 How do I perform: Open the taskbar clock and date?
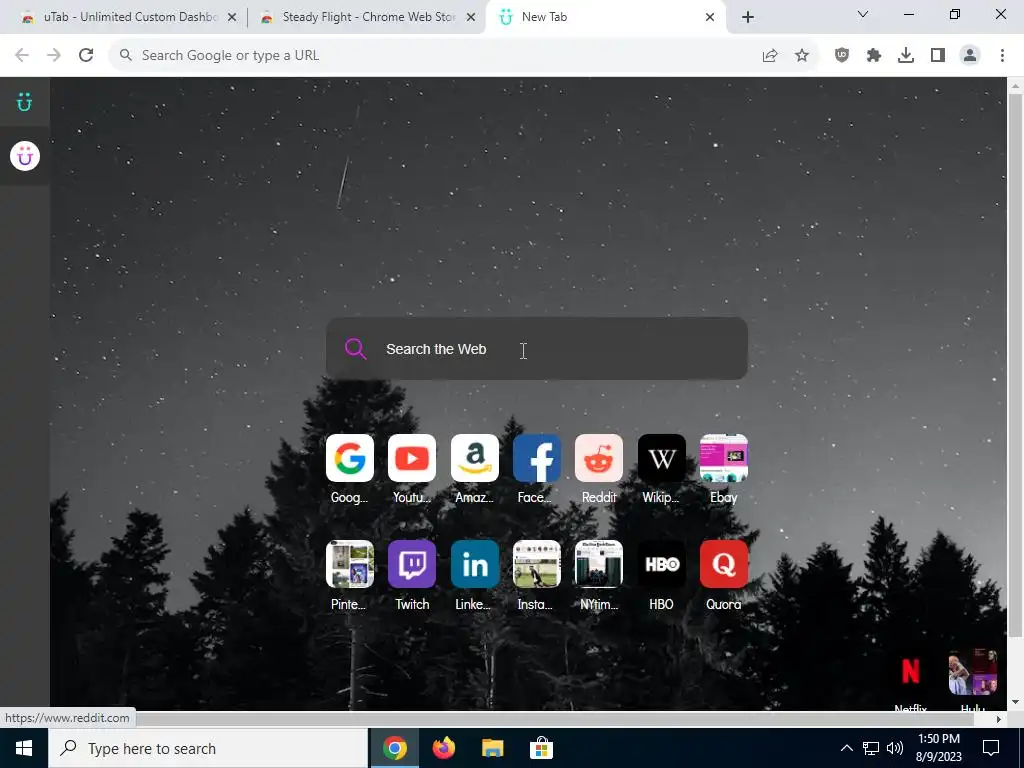tap(938, 748)
